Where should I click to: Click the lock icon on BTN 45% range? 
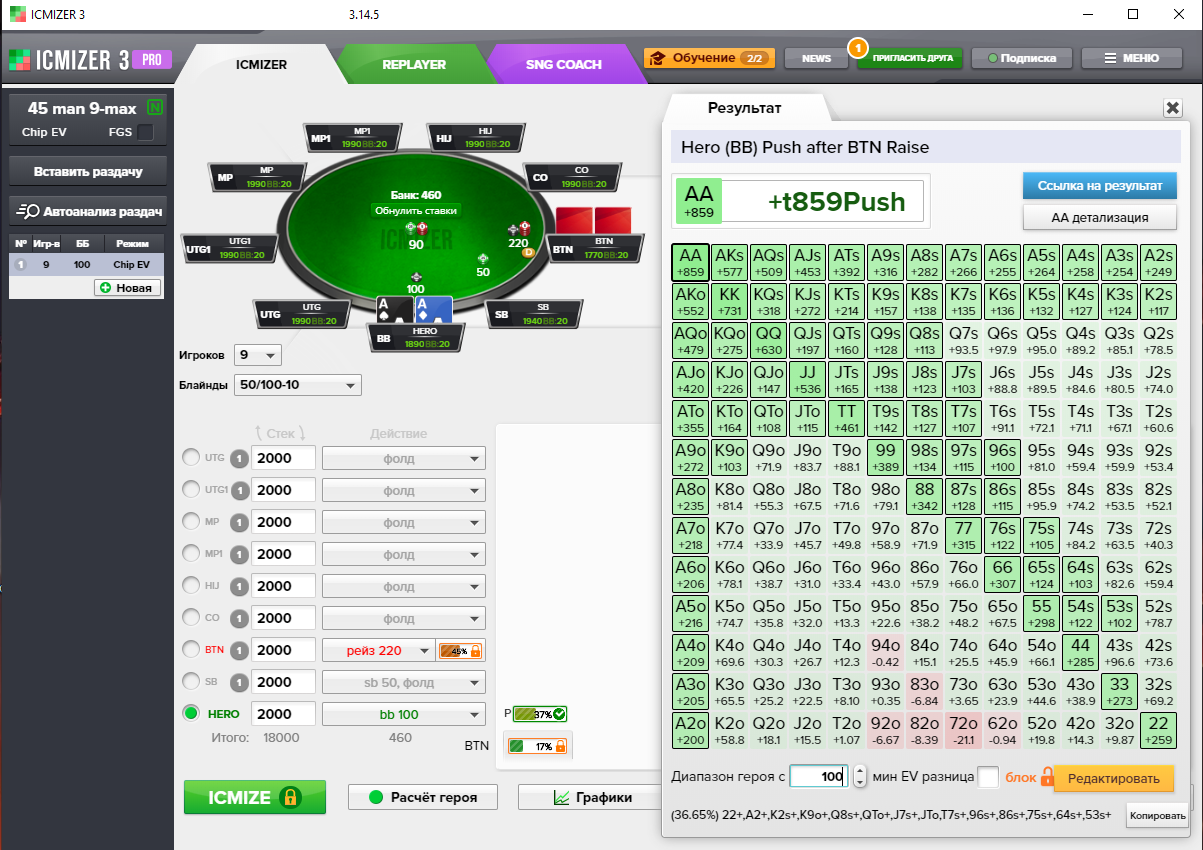coord(476,651)
